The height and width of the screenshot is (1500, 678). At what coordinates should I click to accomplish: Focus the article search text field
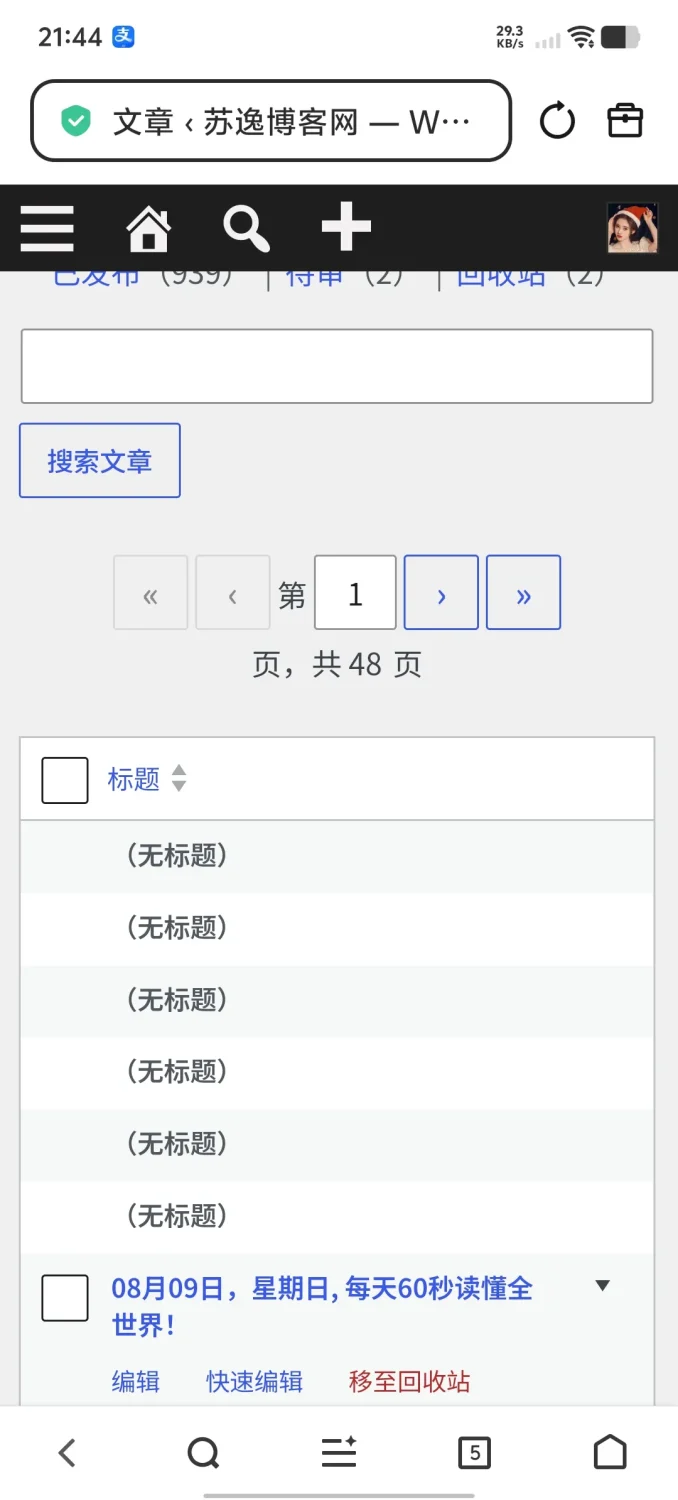click(337, 366)
